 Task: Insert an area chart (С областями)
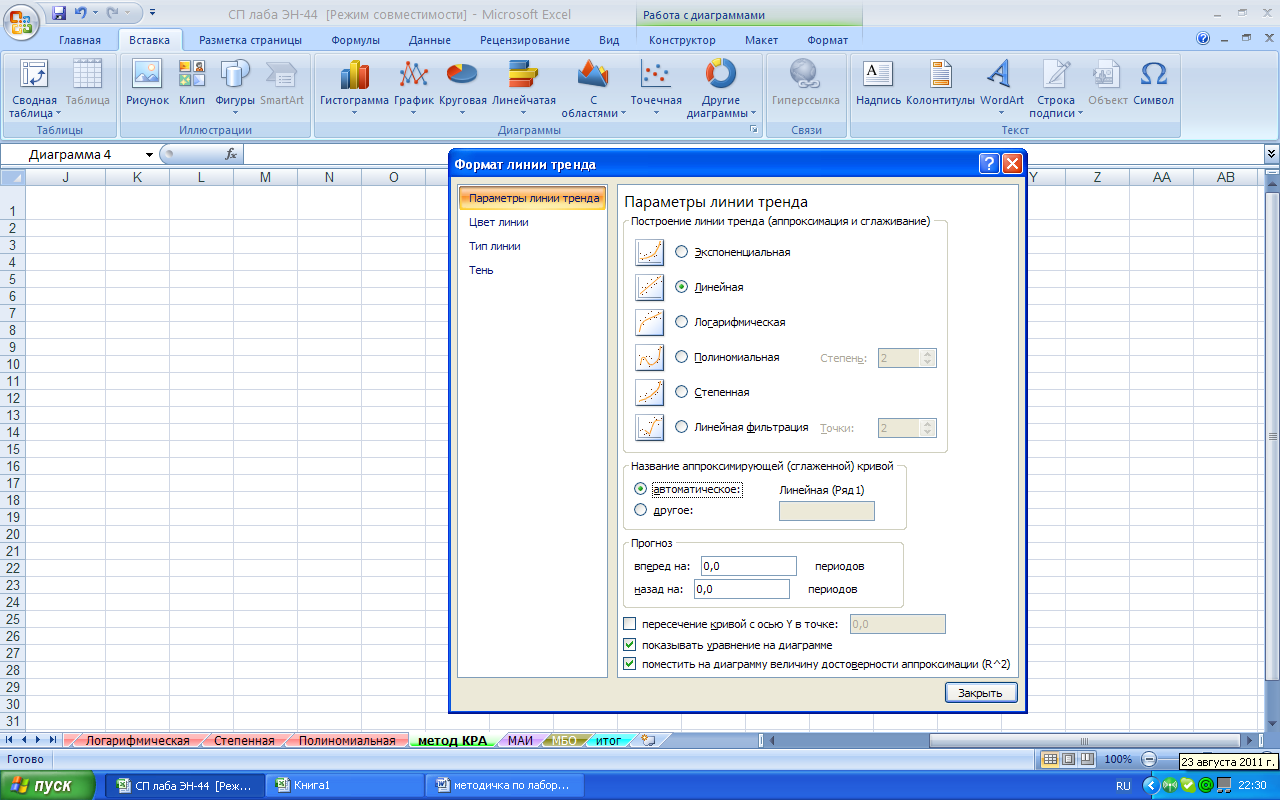coord(593,88)
